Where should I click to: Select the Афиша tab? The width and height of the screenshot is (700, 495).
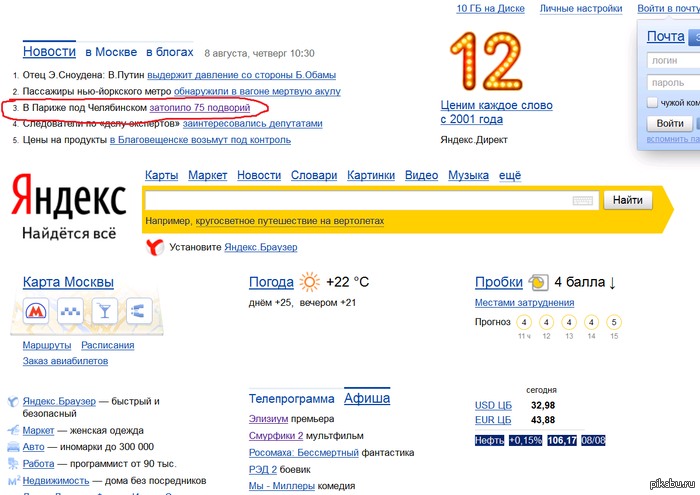[367, 398]
